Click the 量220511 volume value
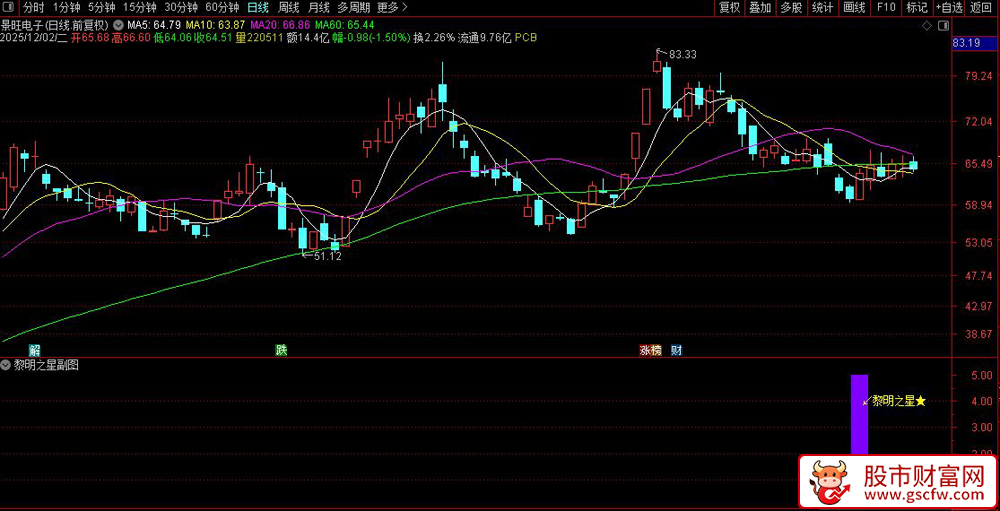The image size is (1000, 511). tap(260, 38)
